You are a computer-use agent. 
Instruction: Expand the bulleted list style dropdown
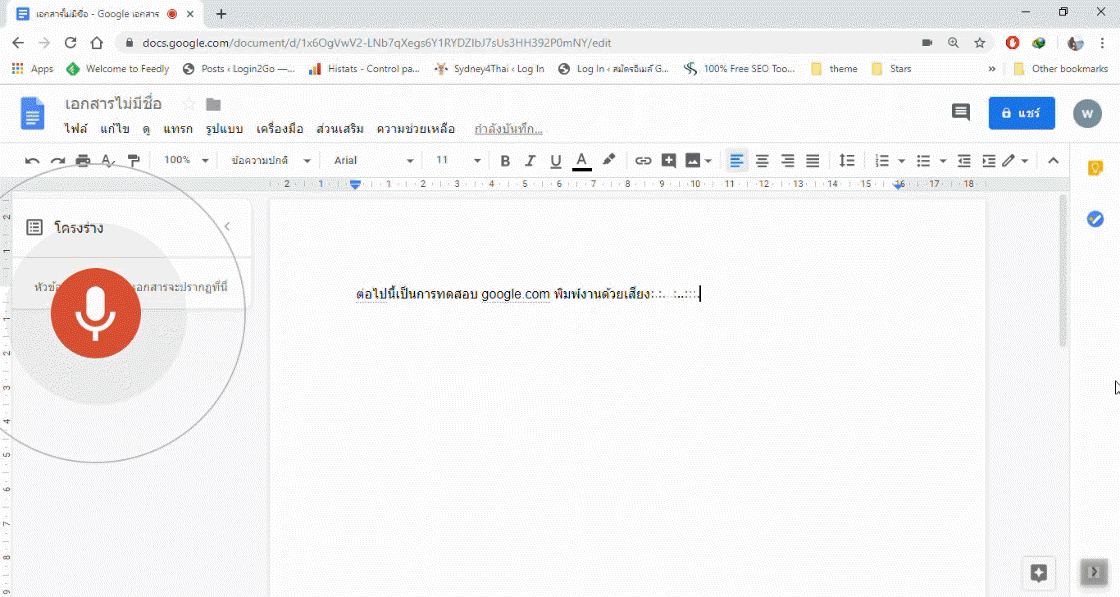(942, 161)
